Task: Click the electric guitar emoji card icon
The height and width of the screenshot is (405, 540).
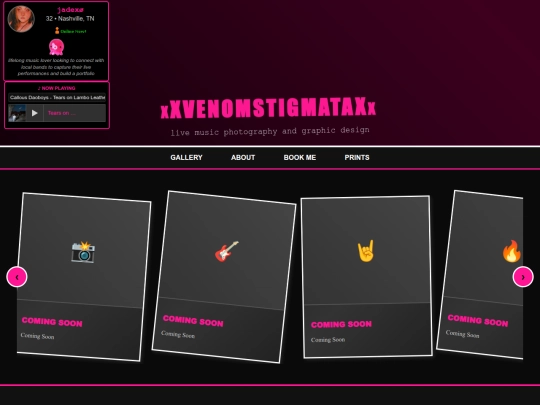Action: point(227,251)
